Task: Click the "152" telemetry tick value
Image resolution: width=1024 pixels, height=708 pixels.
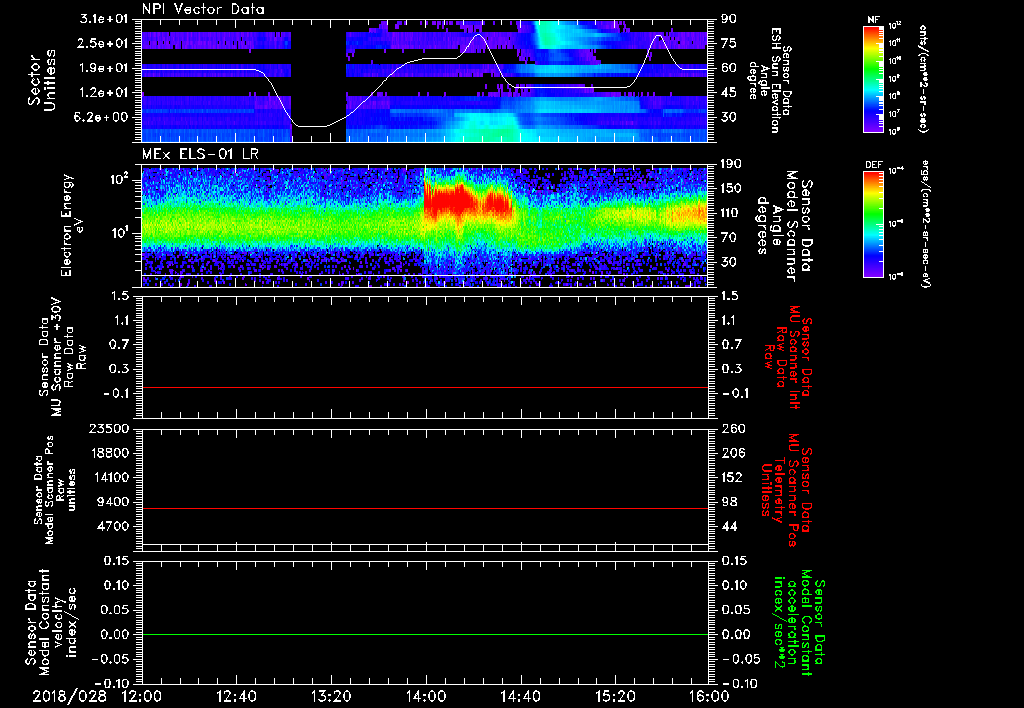Action: point(731,477)
